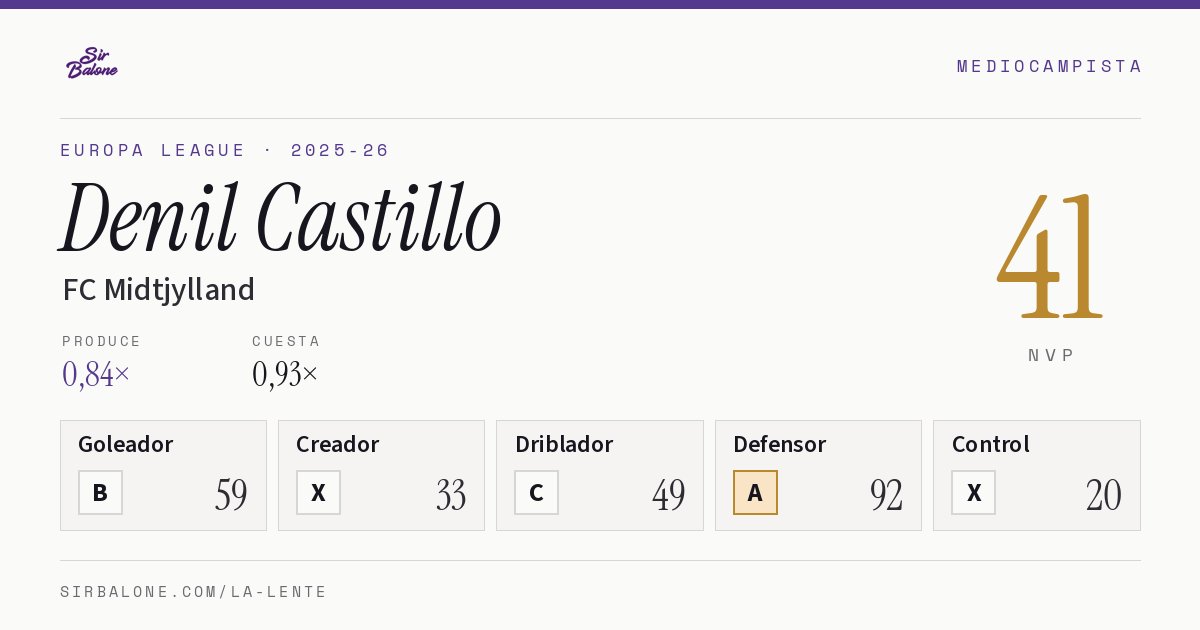Click the Control score 20

click(1104, 494)
